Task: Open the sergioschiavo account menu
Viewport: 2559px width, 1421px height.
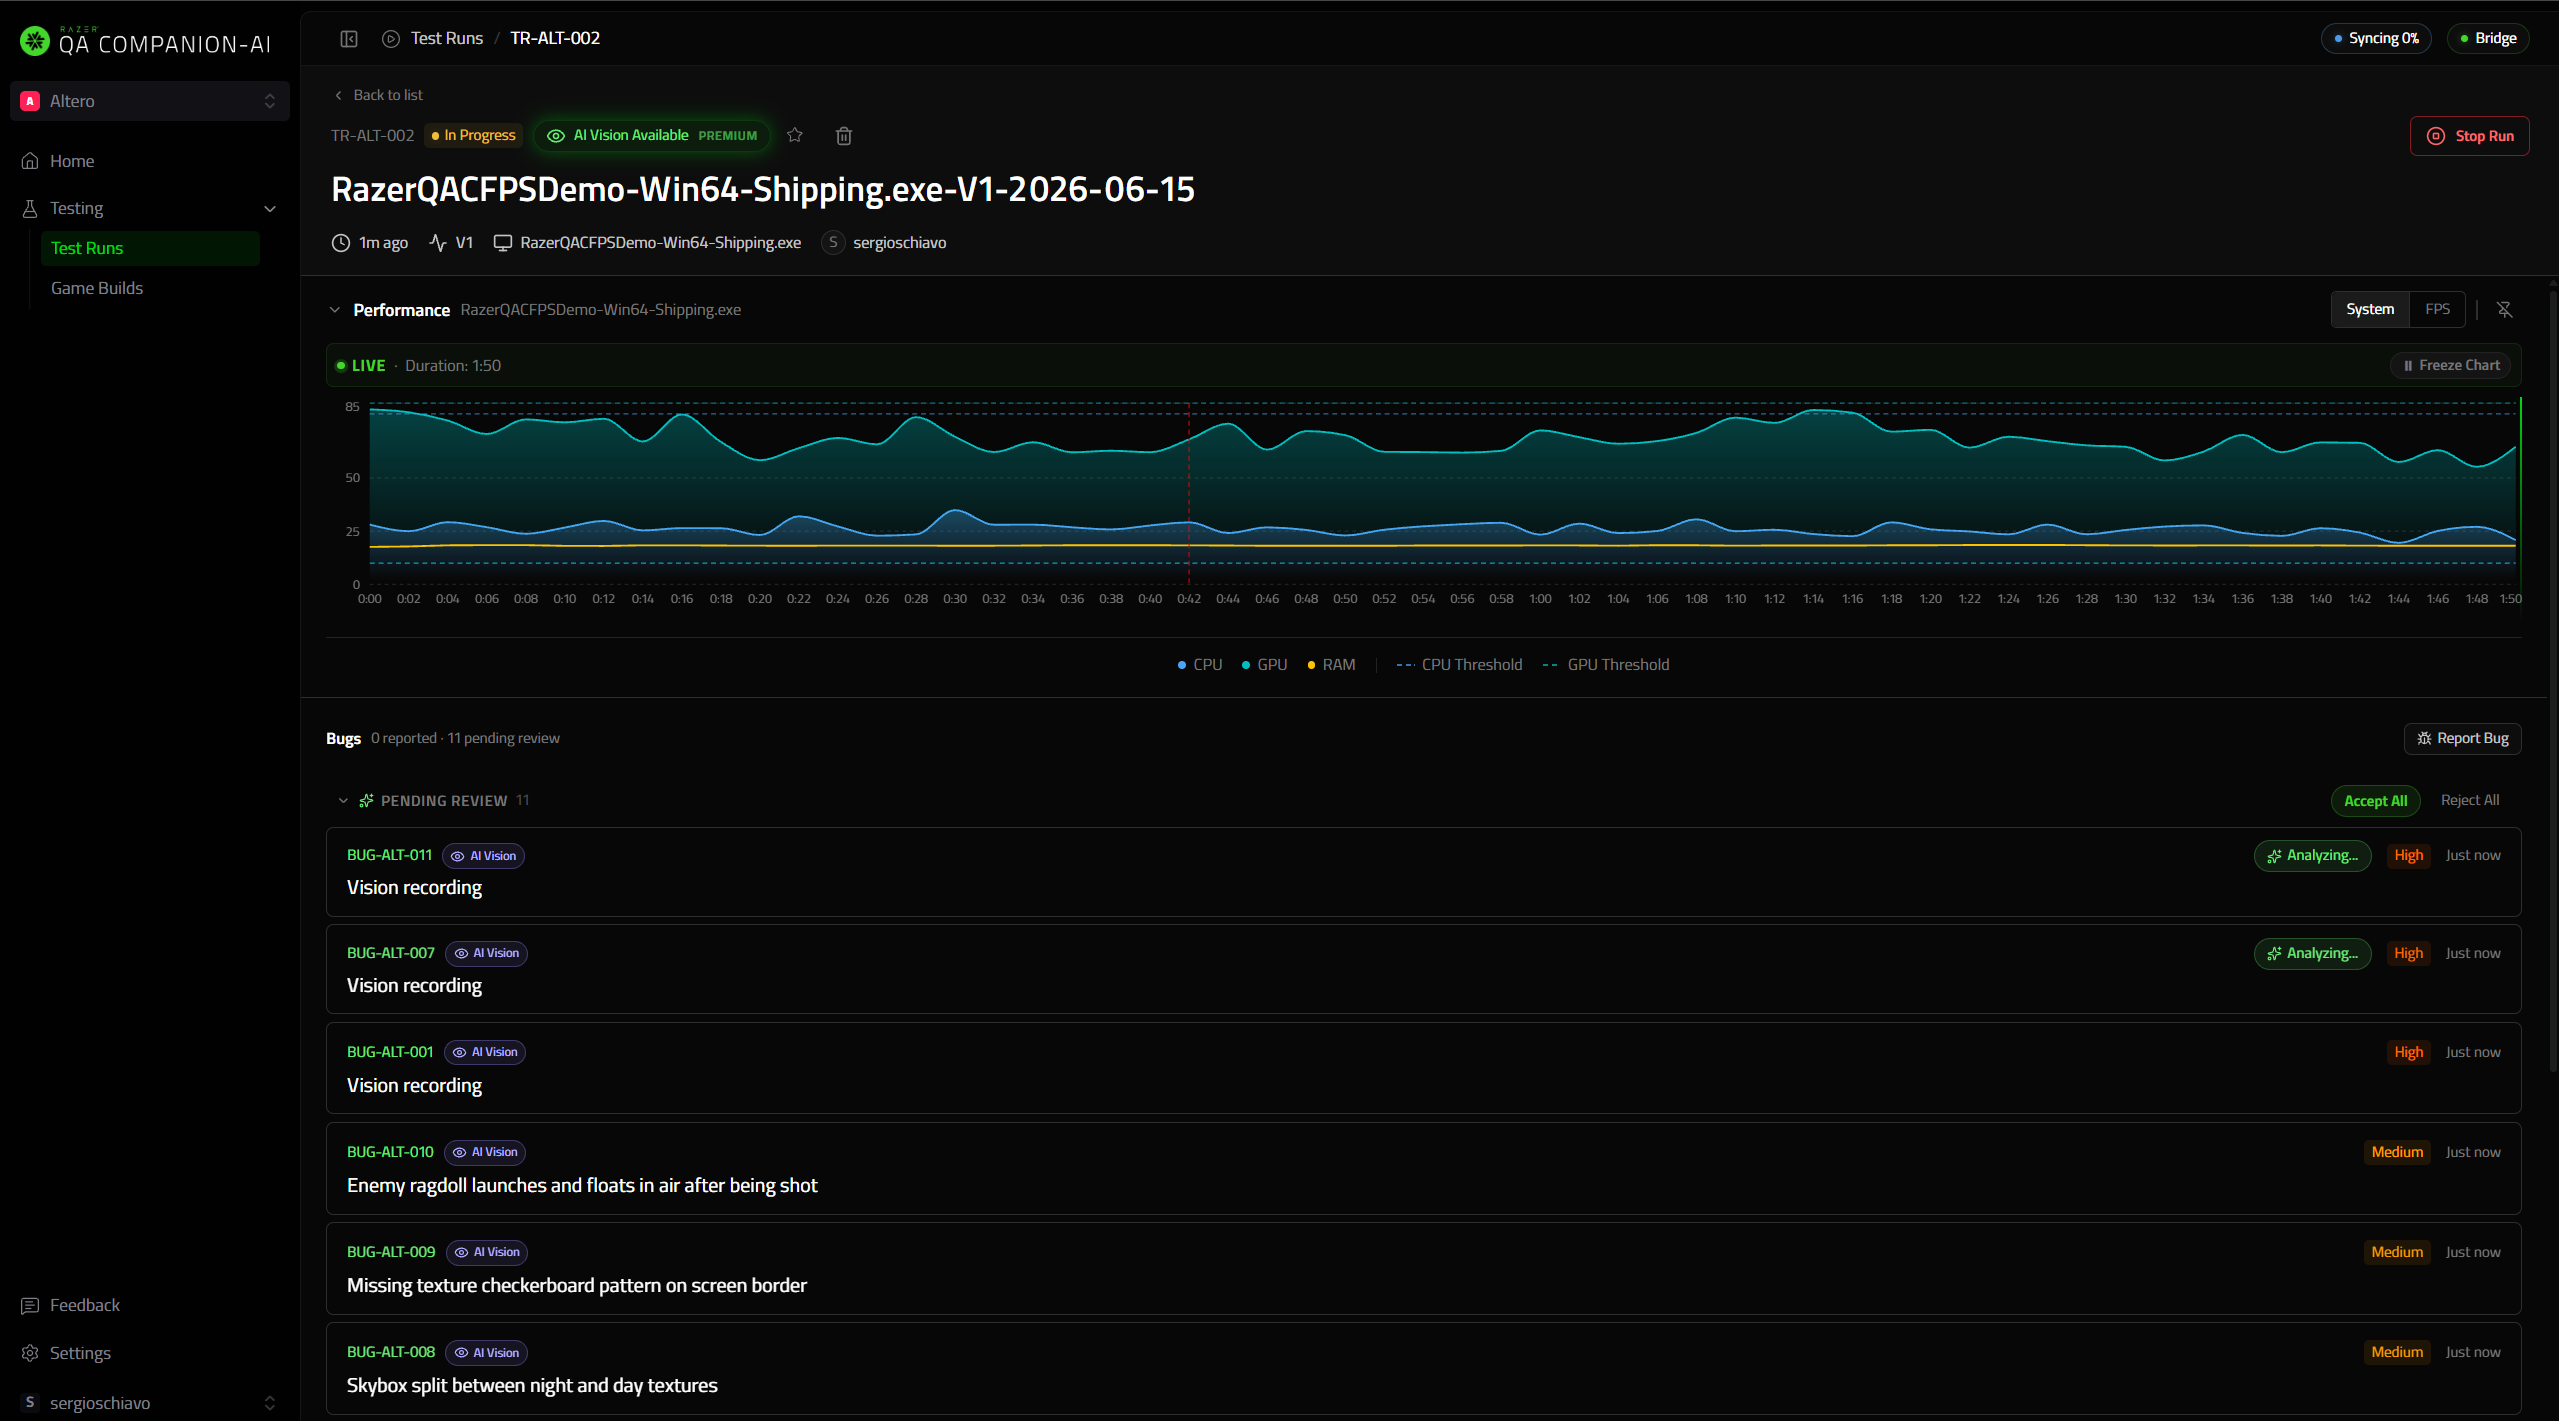Action: [150, 1402]
